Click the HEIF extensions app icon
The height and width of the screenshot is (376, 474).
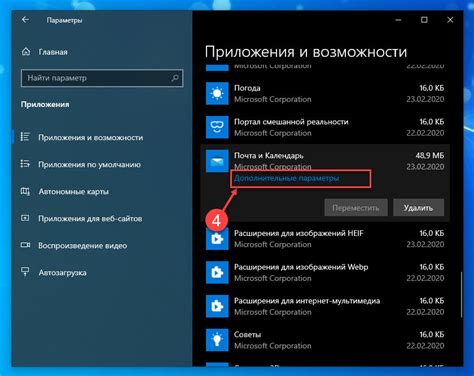click(217, 239)
